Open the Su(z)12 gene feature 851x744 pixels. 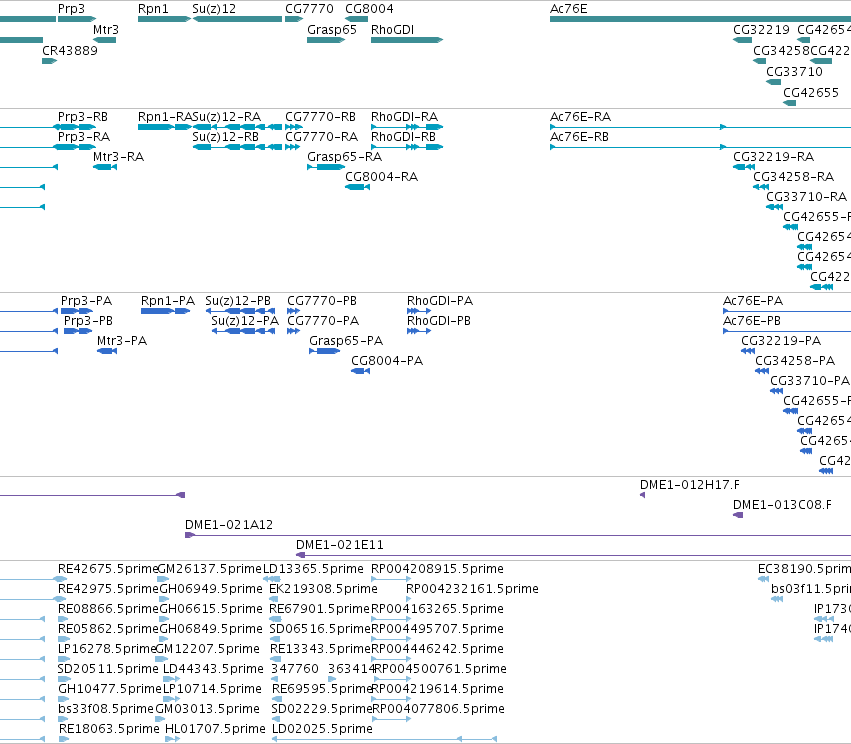237,19
